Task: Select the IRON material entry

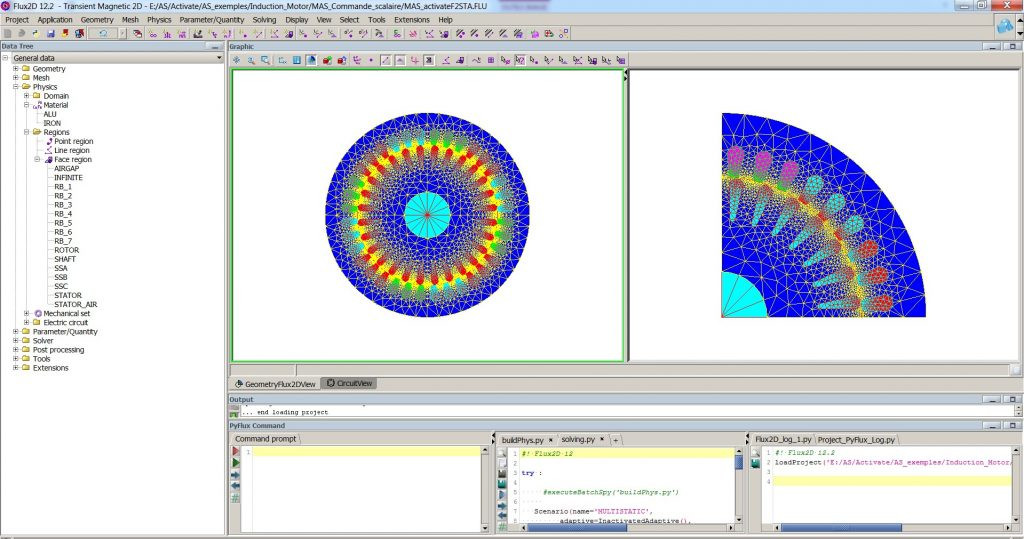Action: 52,123
